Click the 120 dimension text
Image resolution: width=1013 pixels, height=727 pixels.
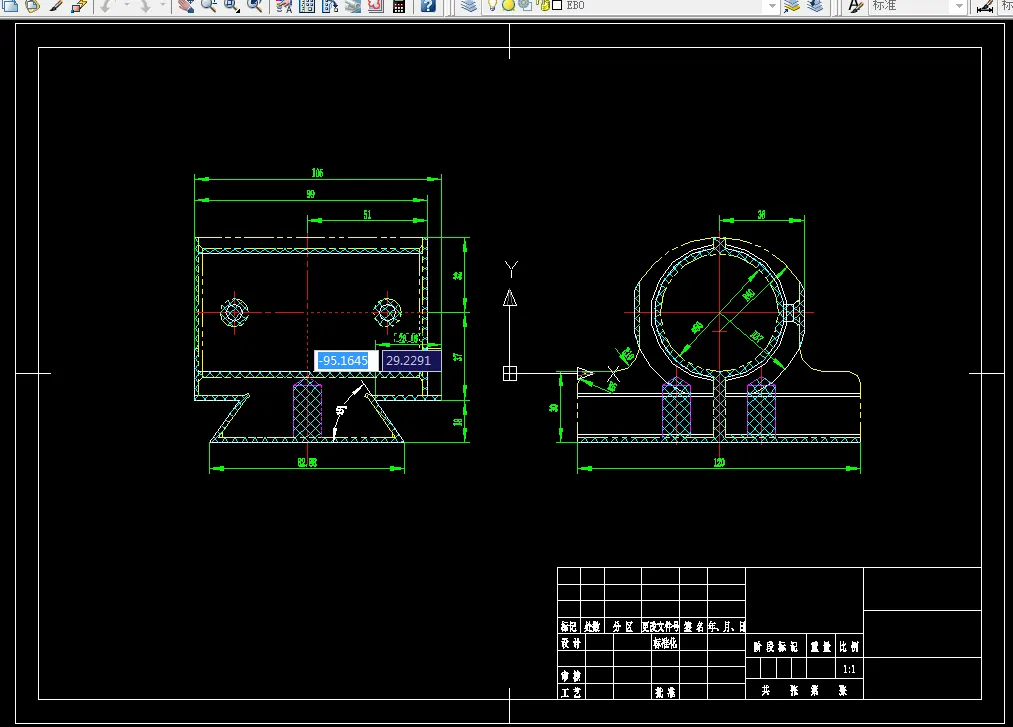719,462
